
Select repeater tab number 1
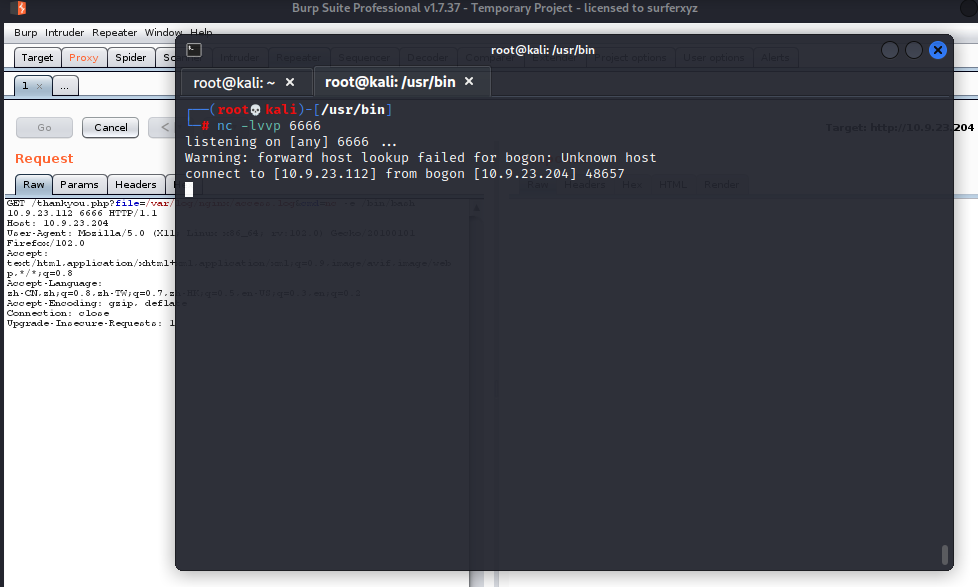[26, 85]
